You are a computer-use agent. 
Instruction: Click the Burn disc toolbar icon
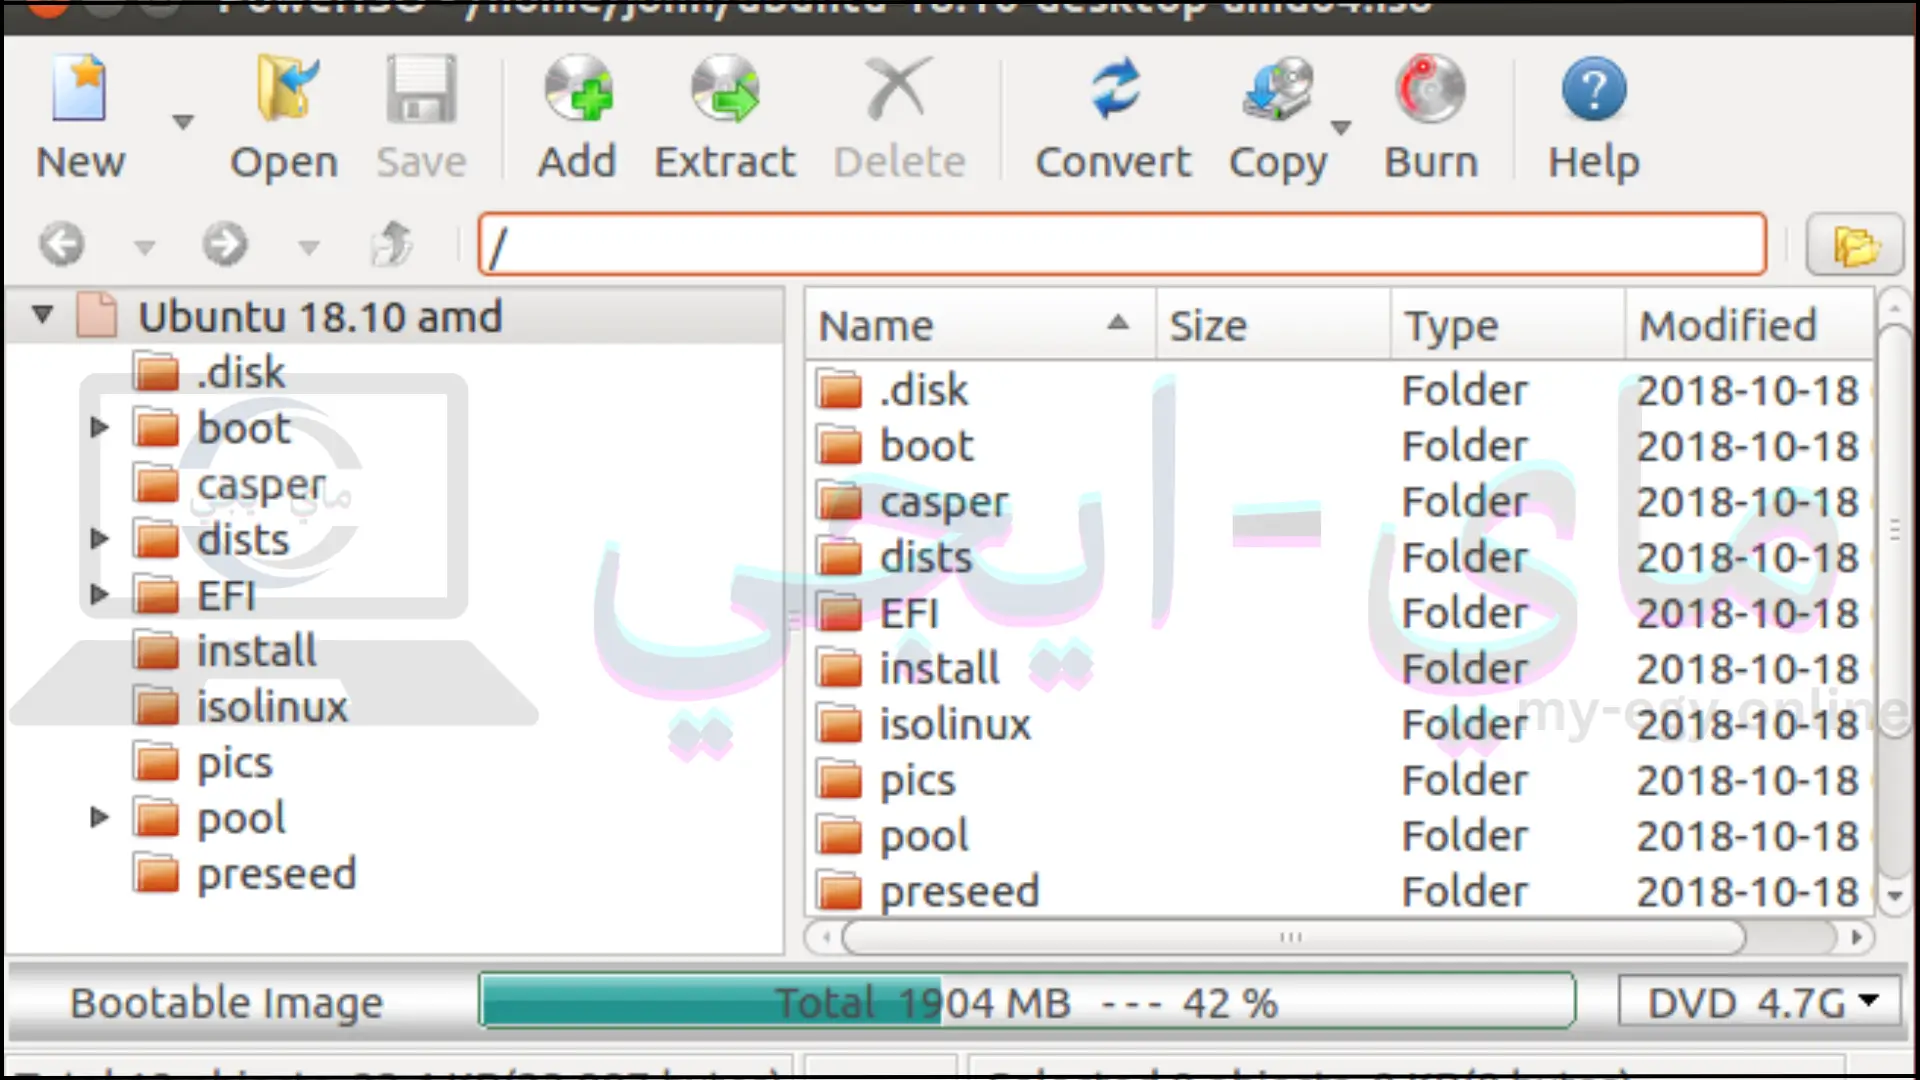pyautogui.click(x=1431, y=89)
